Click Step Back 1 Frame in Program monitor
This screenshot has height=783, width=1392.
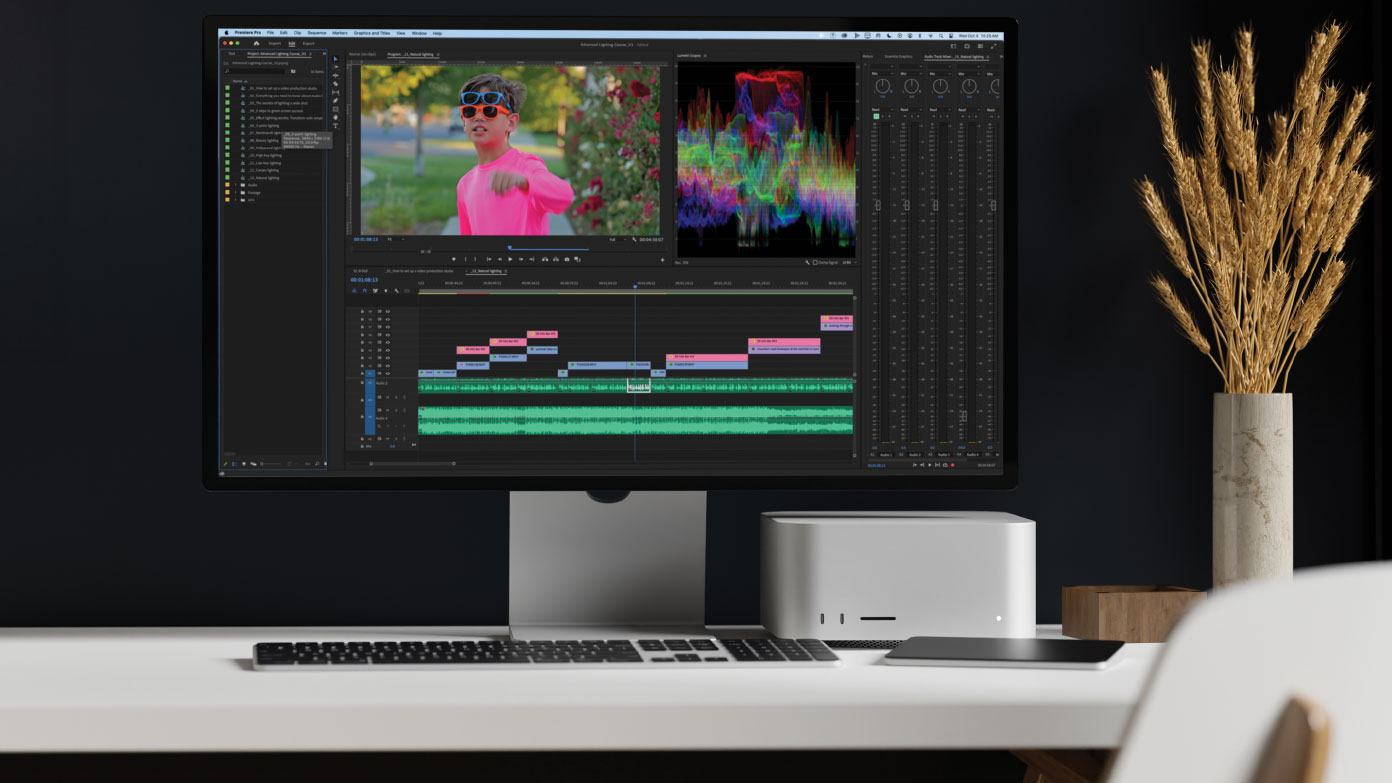click(x=500, y=259)
